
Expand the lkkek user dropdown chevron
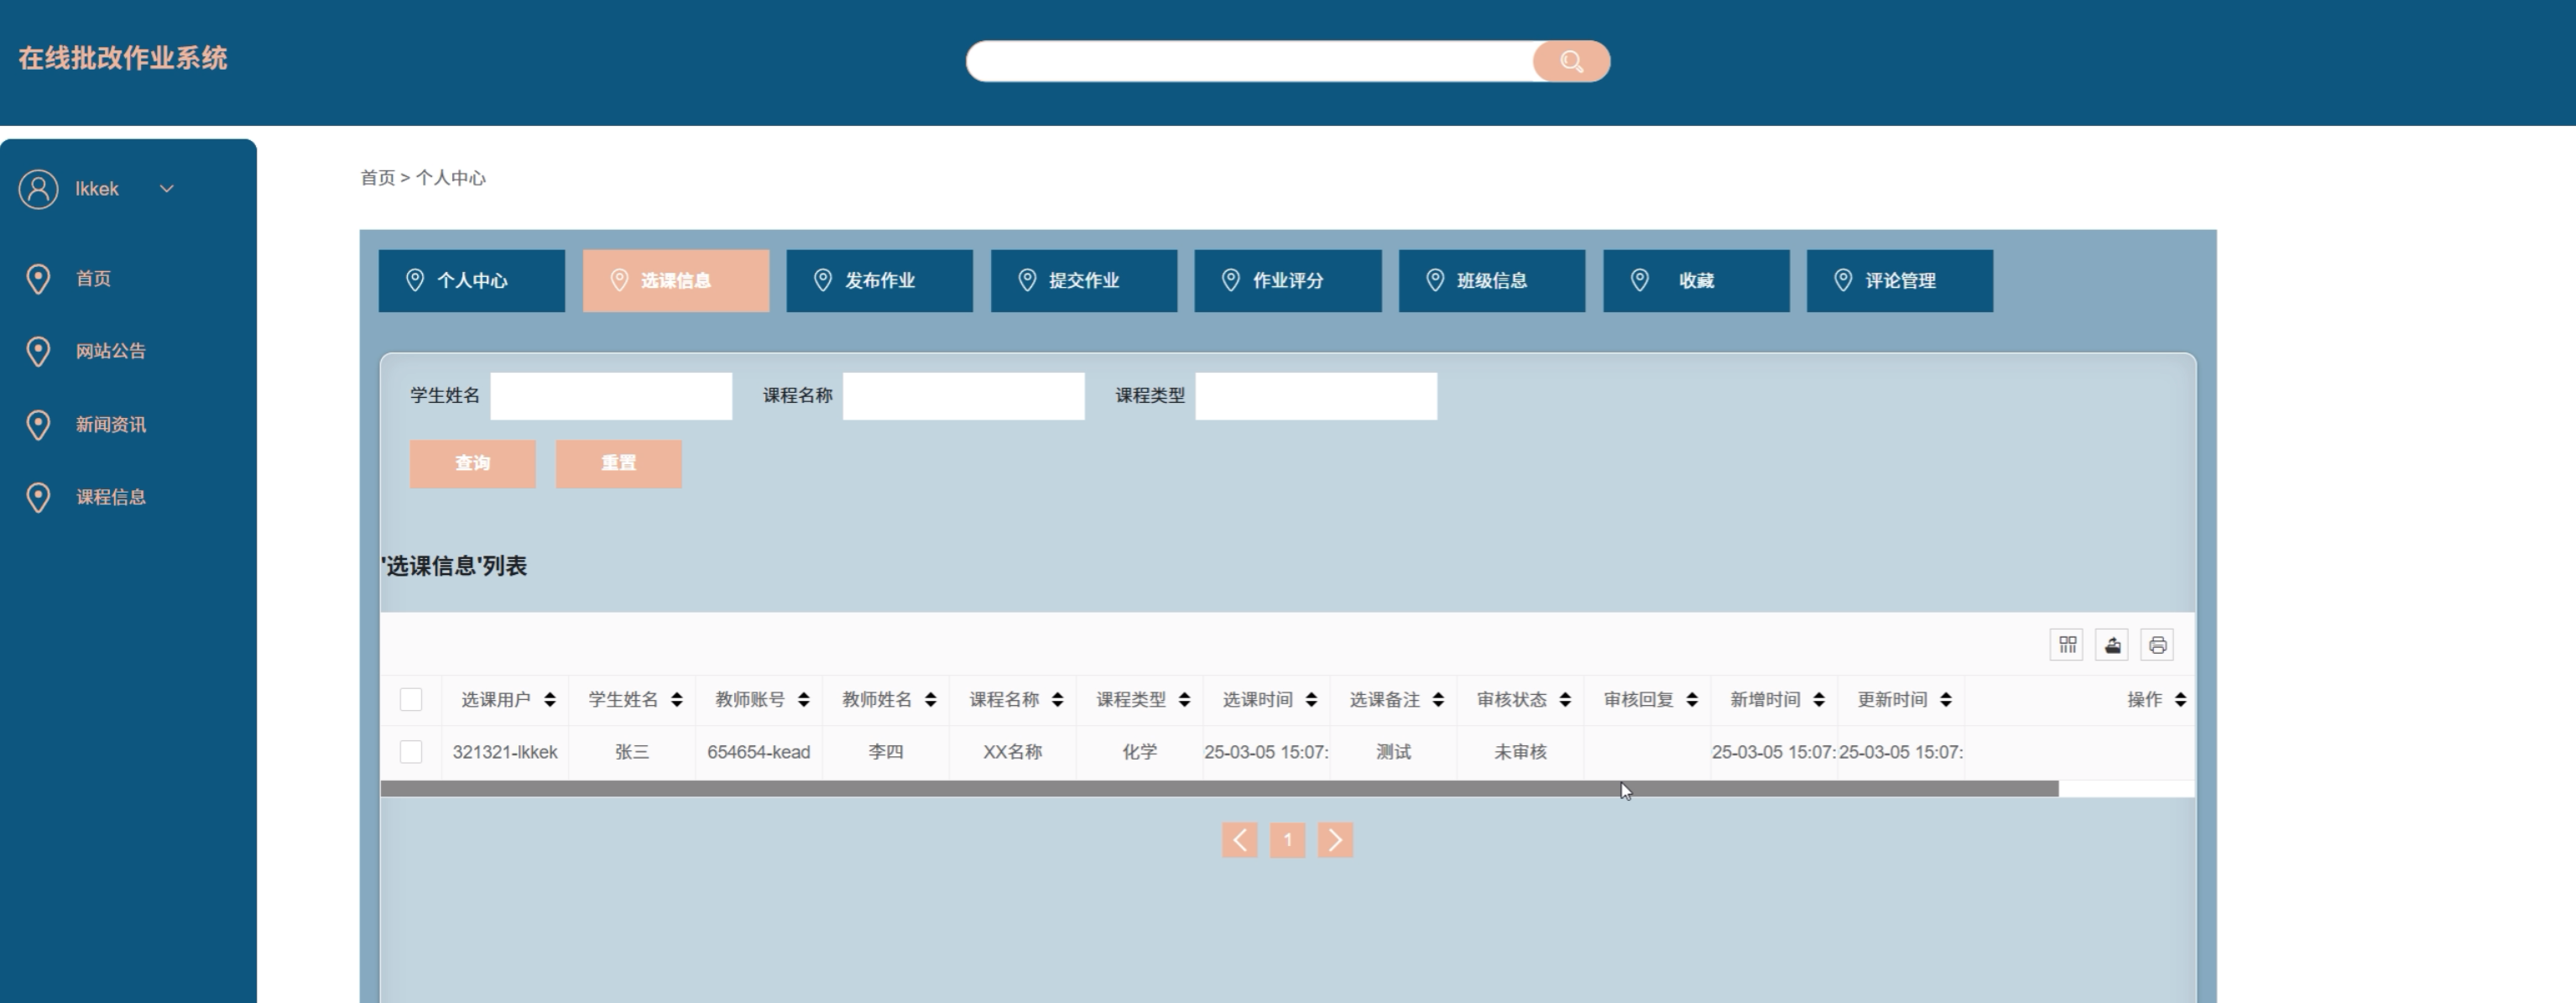coord(167,189)
